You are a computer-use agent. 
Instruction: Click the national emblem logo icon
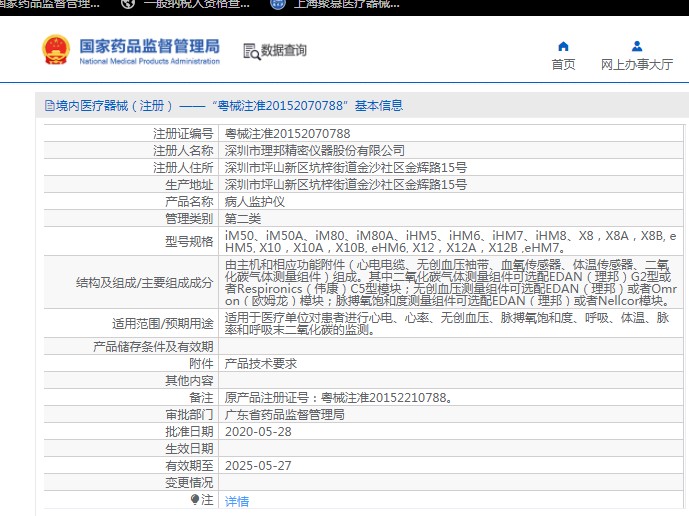(56, 50)
